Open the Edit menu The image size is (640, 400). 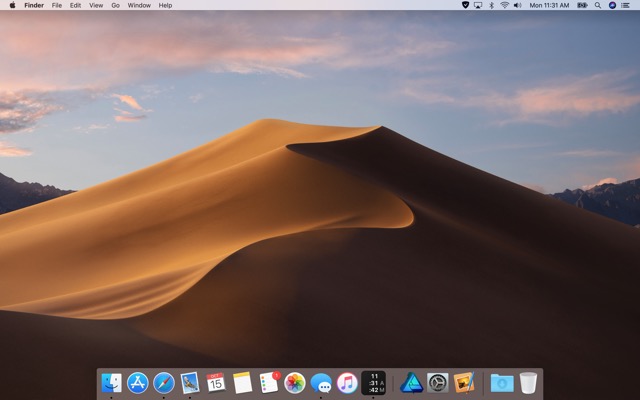(x=75, y=5)
